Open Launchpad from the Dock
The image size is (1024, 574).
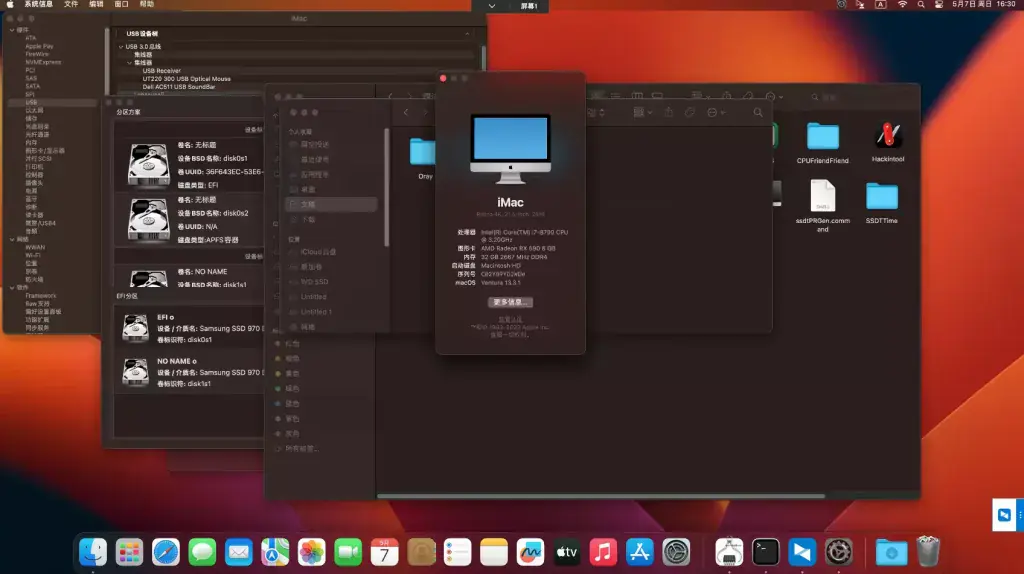[129, 552]
